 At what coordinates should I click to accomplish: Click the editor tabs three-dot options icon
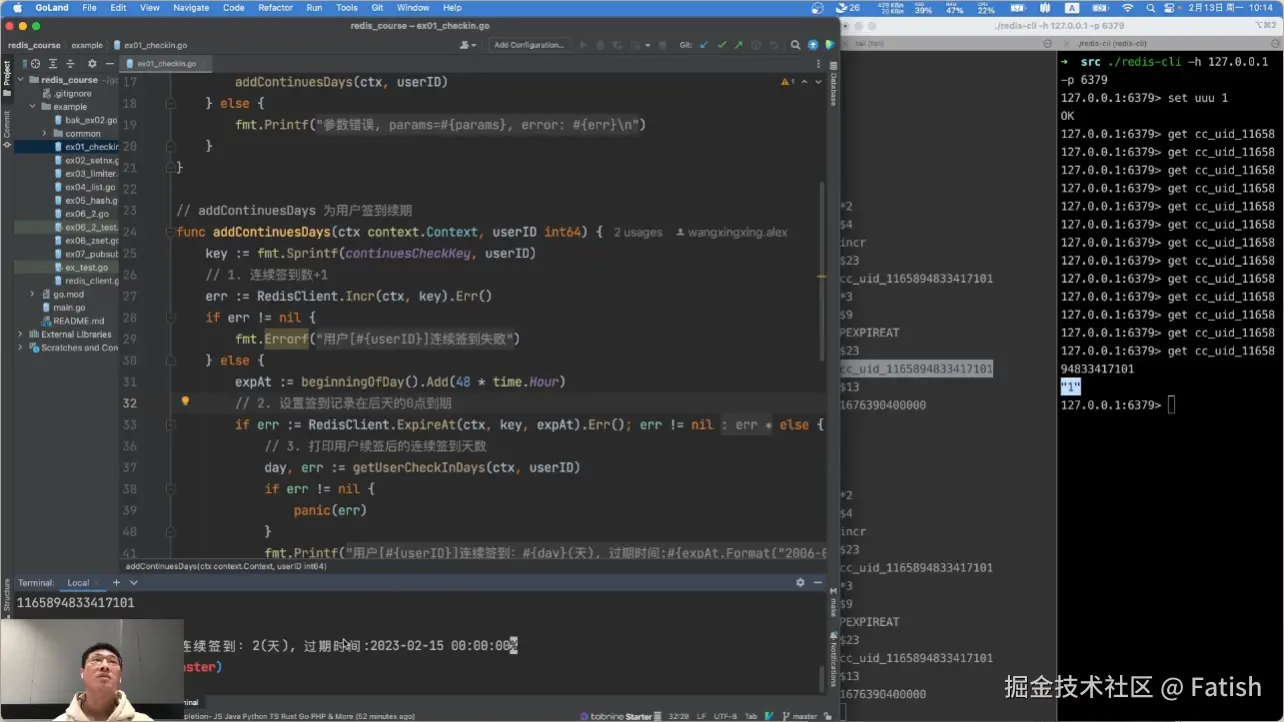tap(819, 63)
